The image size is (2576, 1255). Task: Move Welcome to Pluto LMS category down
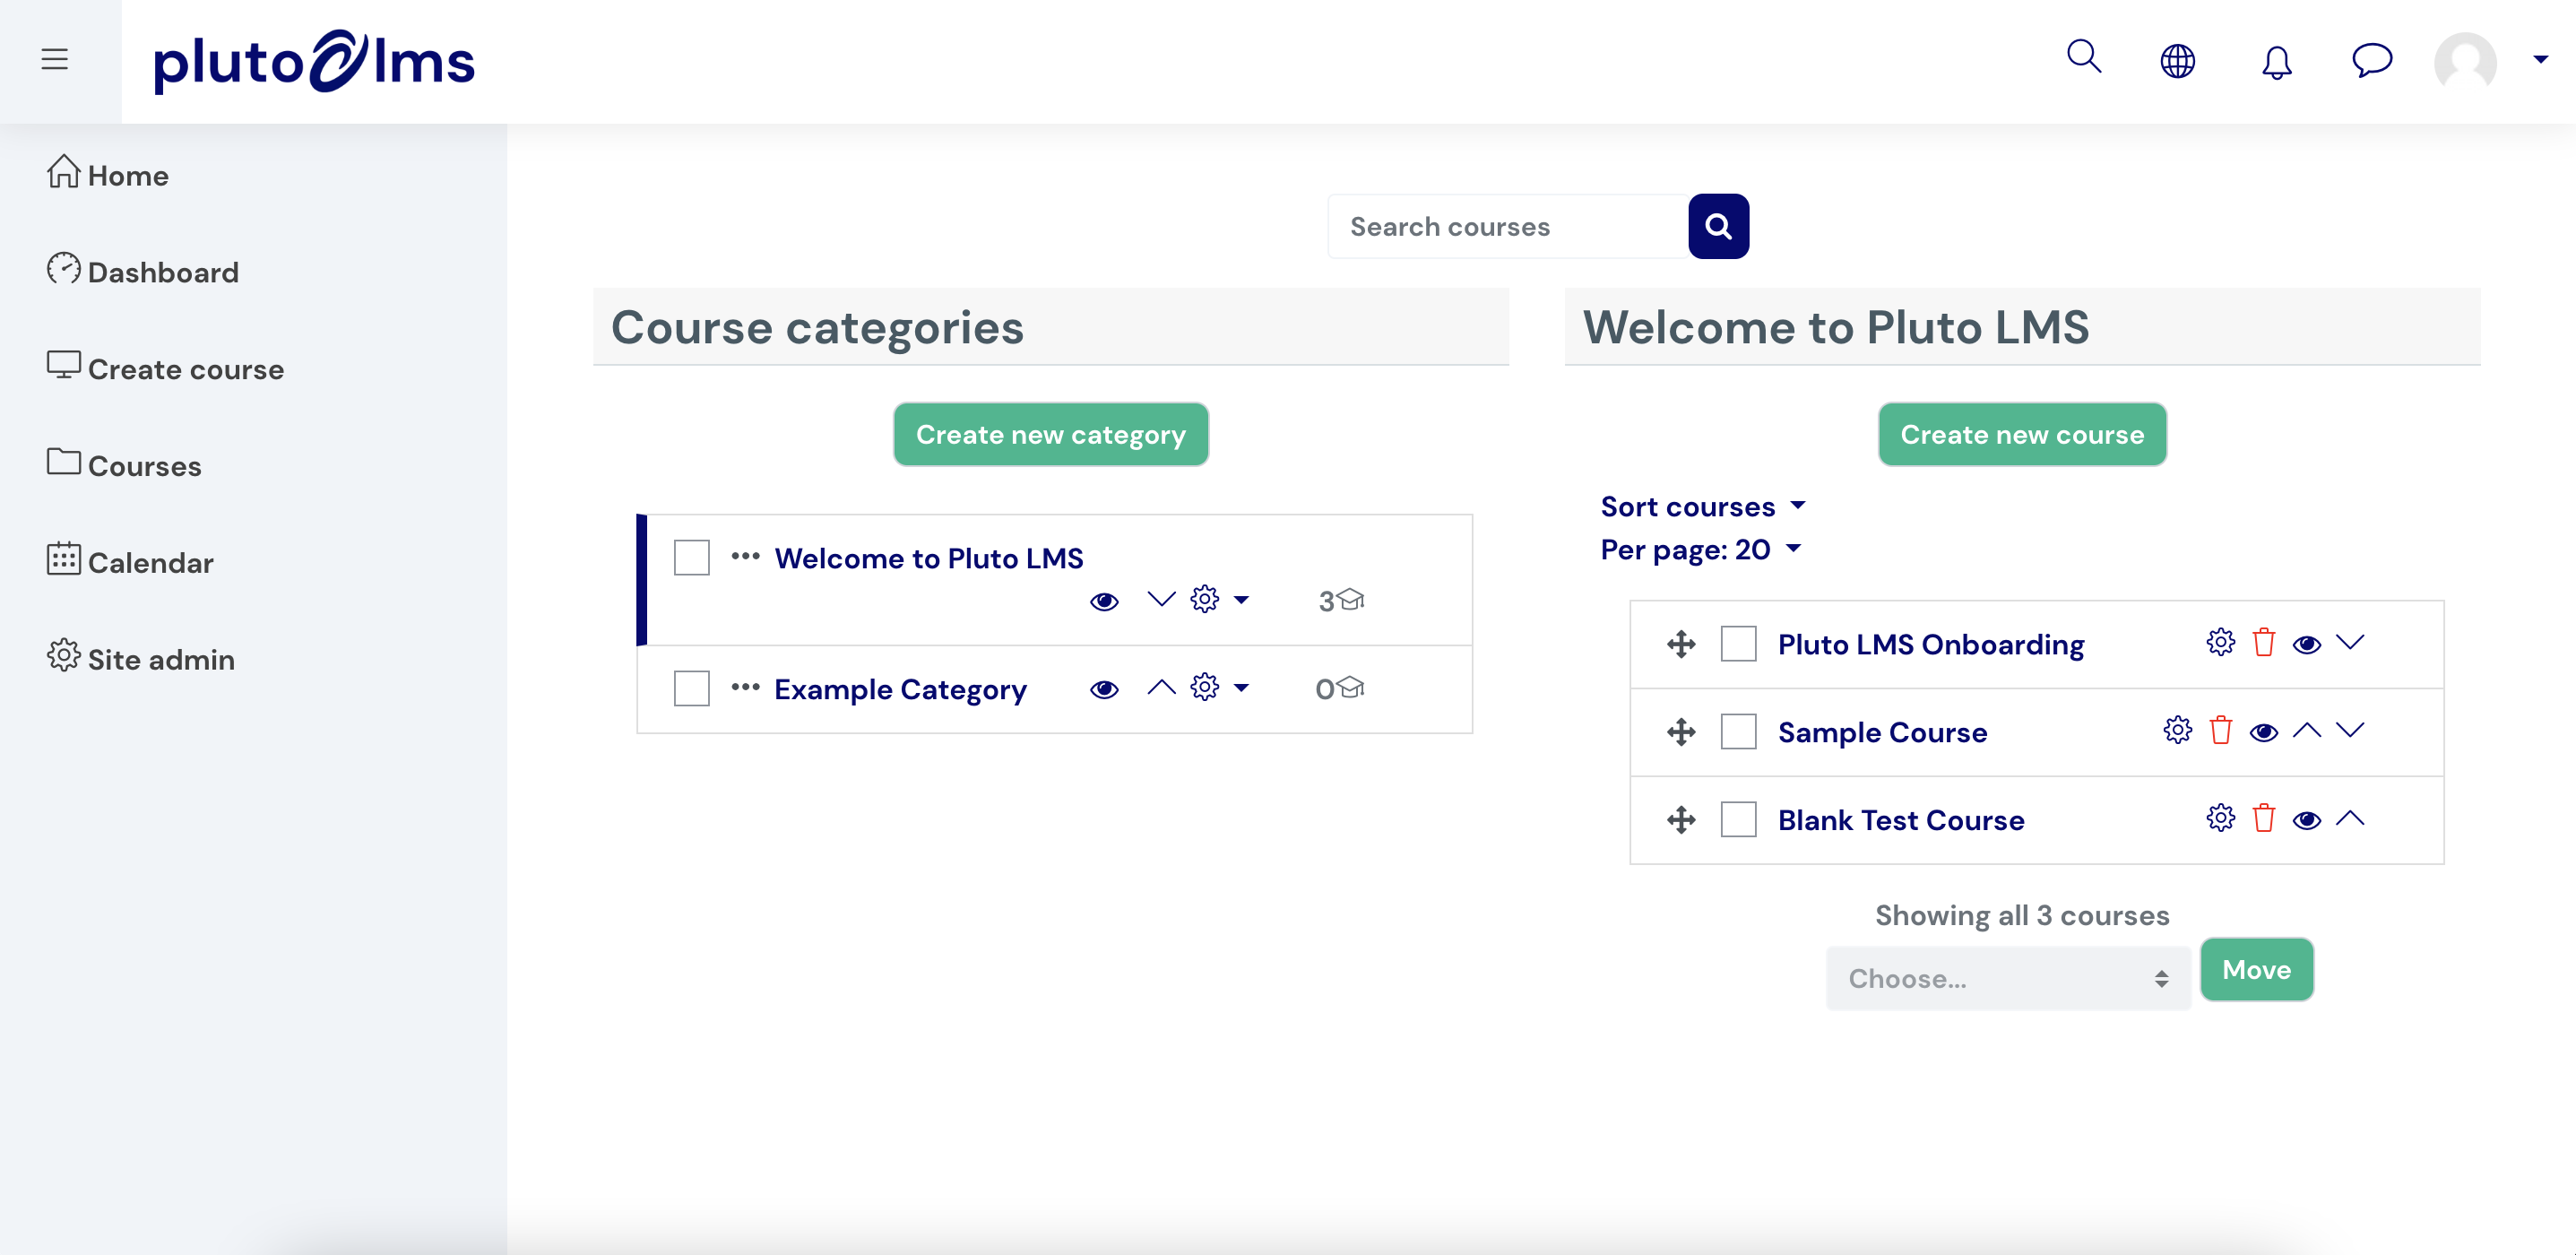1161,599
